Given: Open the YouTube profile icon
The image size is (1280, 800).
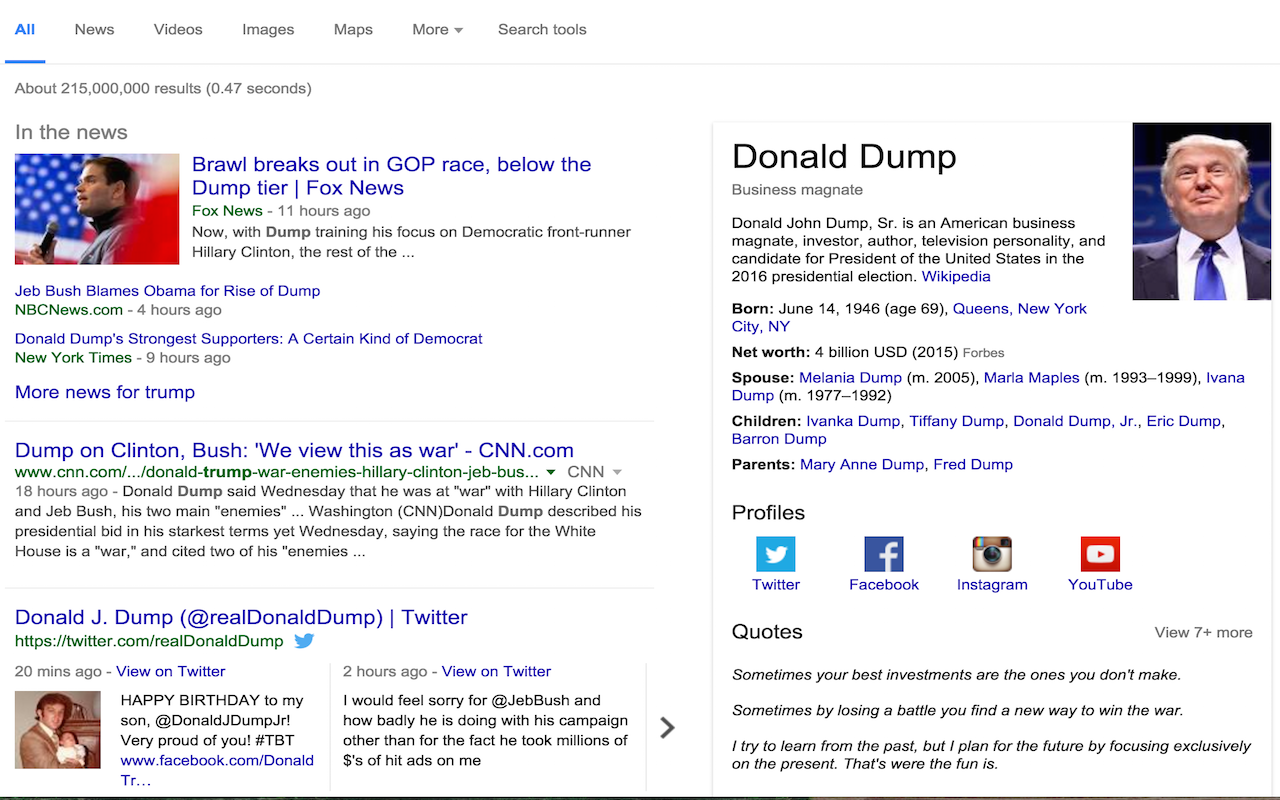Looking at the screenshot, I should [x=1100, y=554].
